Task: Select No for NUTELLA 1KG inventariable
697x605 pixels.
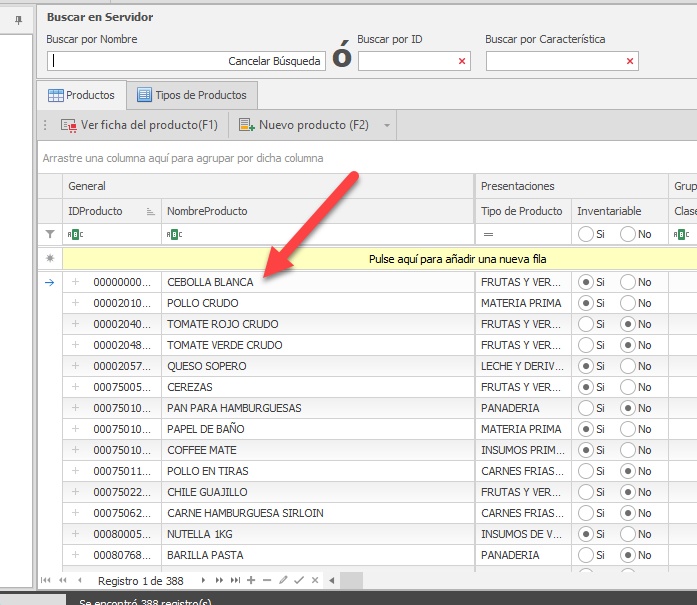Action: (x=628, y=534)
